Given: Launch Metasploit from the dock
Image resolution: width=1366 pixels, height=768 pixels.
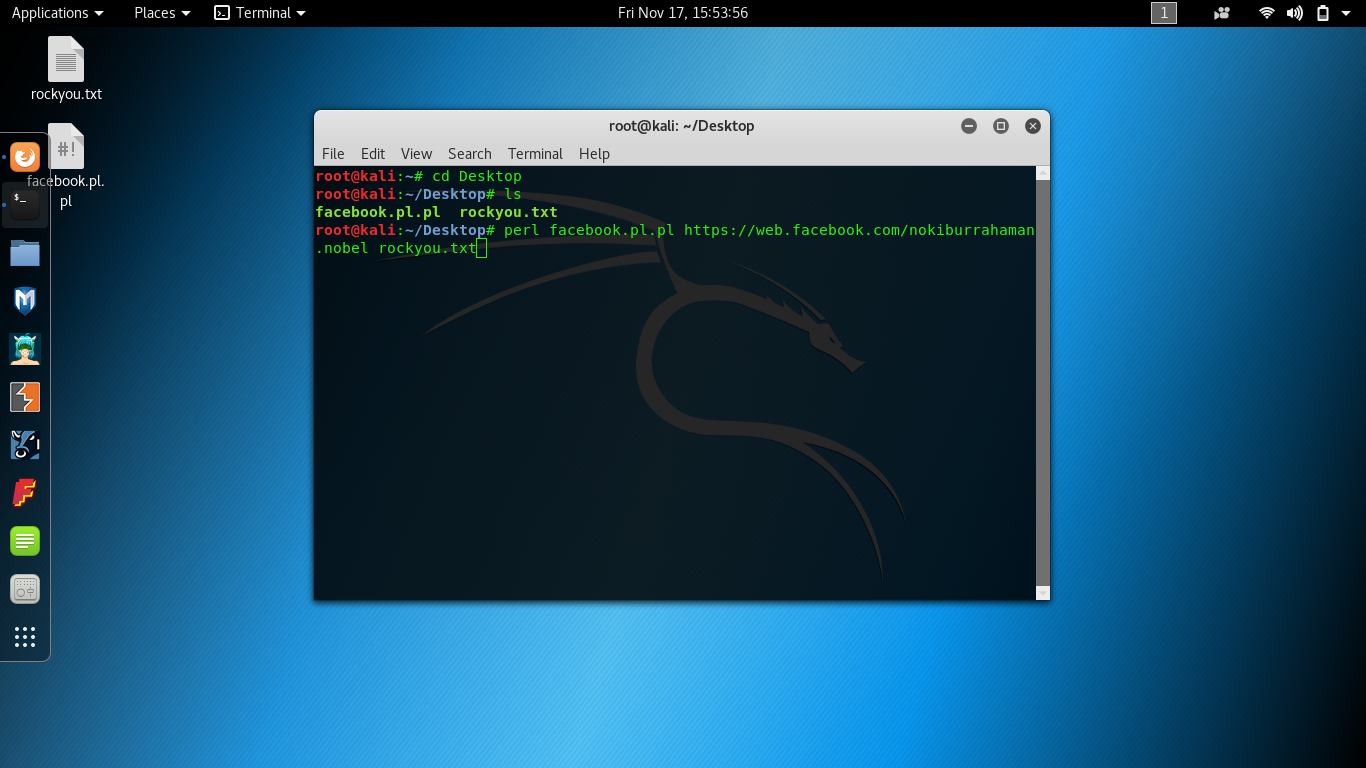Looking at the screenshot, I should tap(25, 301).
